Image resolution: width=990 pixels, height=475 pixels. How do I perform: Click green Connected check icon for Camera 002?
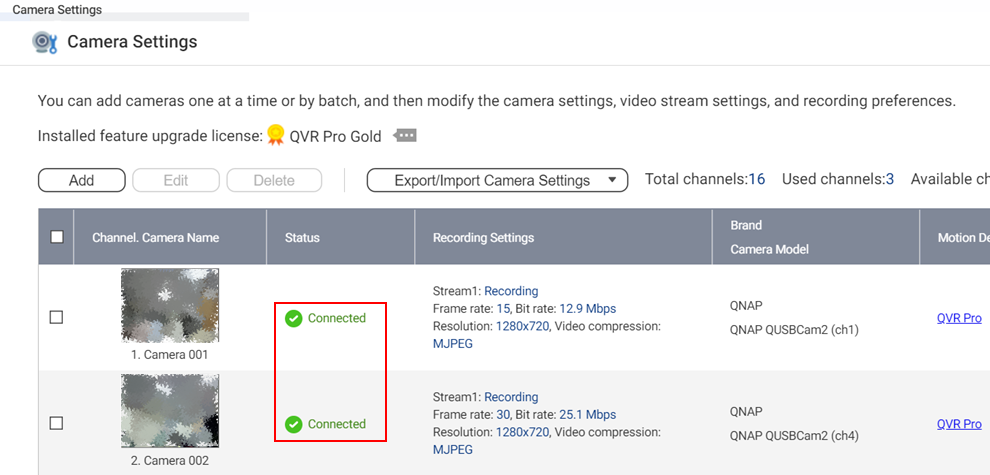coord(293,424)
